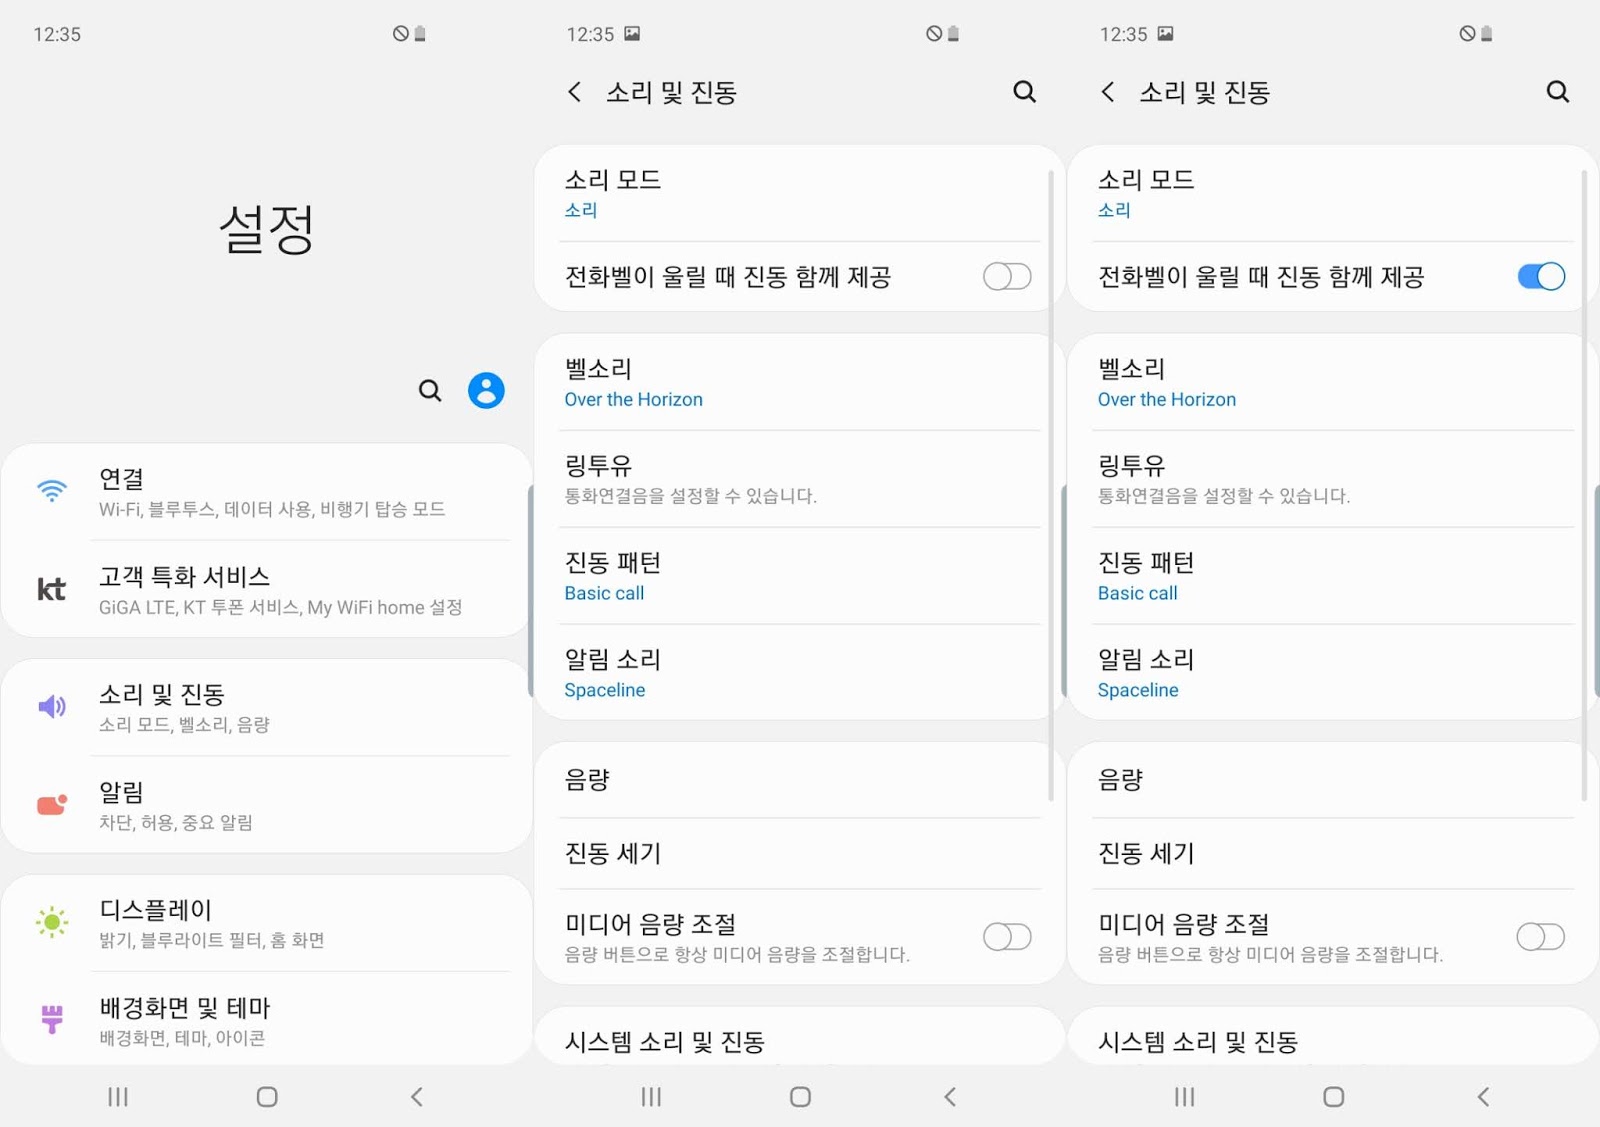Tap the do-not-disturb icon in left status bar
Screen dimensions: 1600x1127
401,34
